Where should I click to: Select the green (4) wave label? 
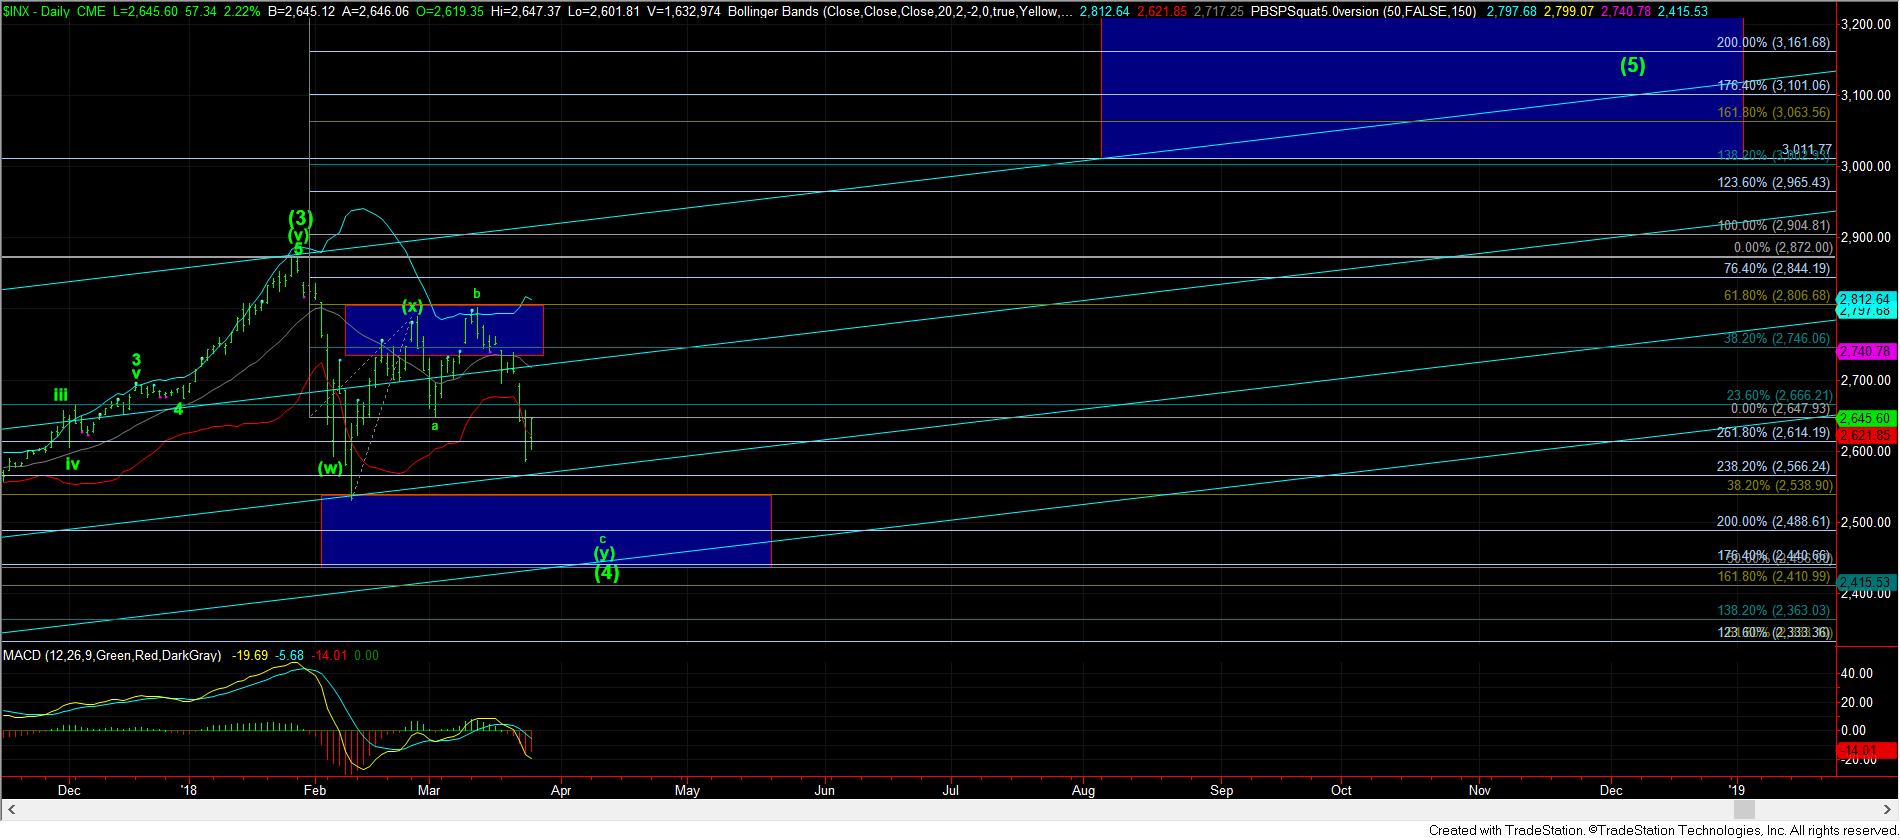tap(606, 573)
